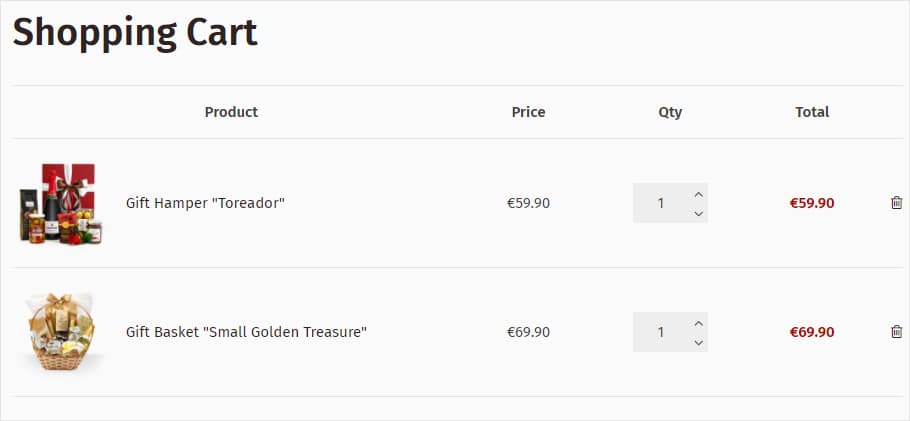The image size is (910, 421).
Task: Open the Gift Hamper "Toreador" product image
Action: [x=61, y=203]
